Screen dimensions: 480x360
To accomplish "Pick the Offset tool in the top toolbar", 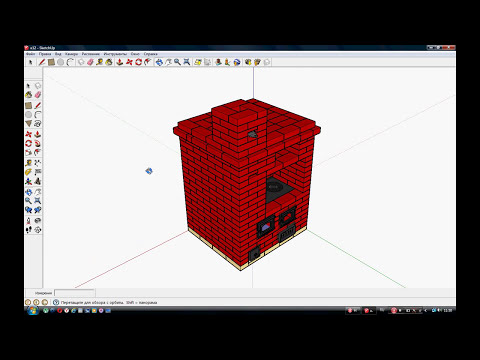I will (x=148, y=62).
